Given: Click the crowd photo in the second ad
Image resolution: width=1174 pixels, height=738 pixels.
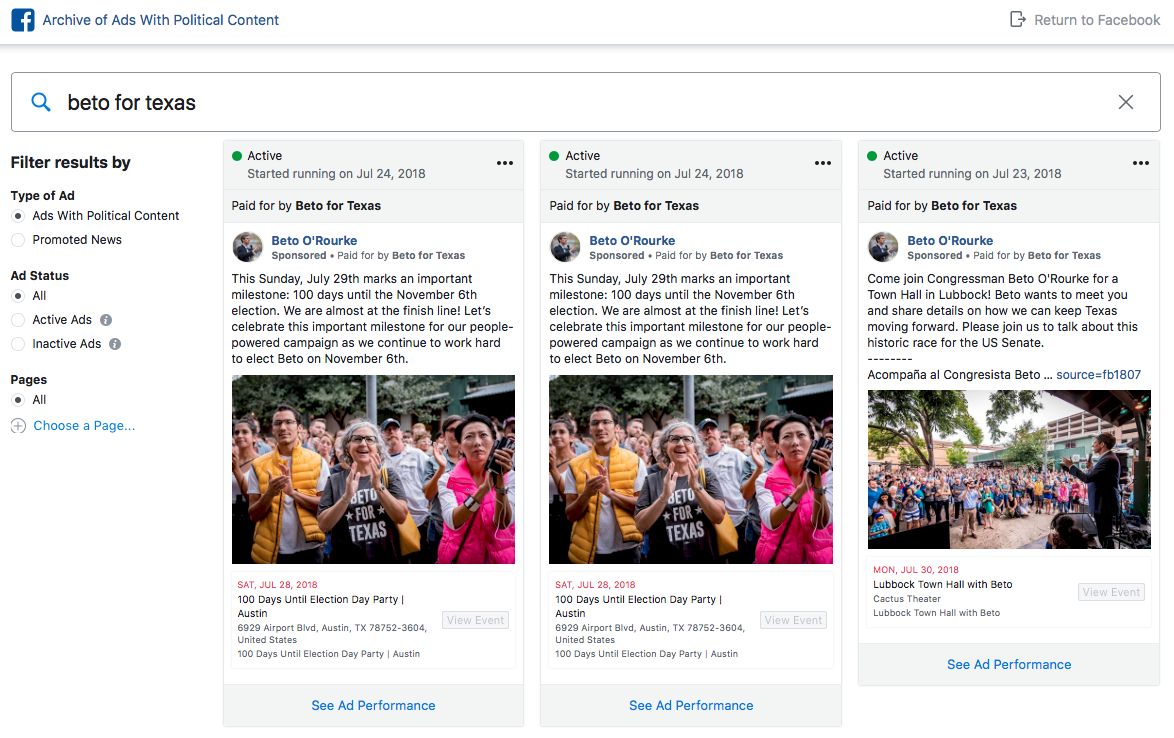Looking at the screenshot, I should click(691, 469).
